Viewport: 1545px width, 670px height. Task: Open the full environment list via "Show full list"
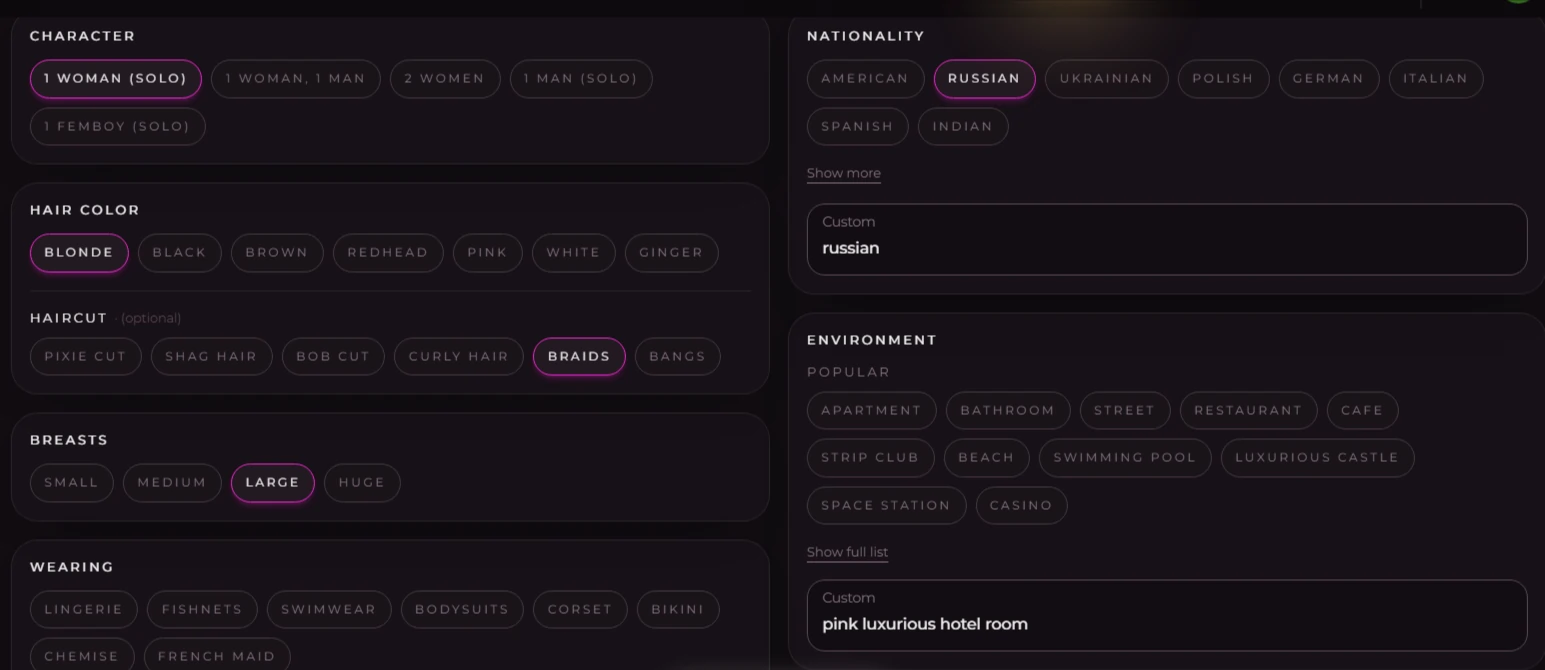847,551
